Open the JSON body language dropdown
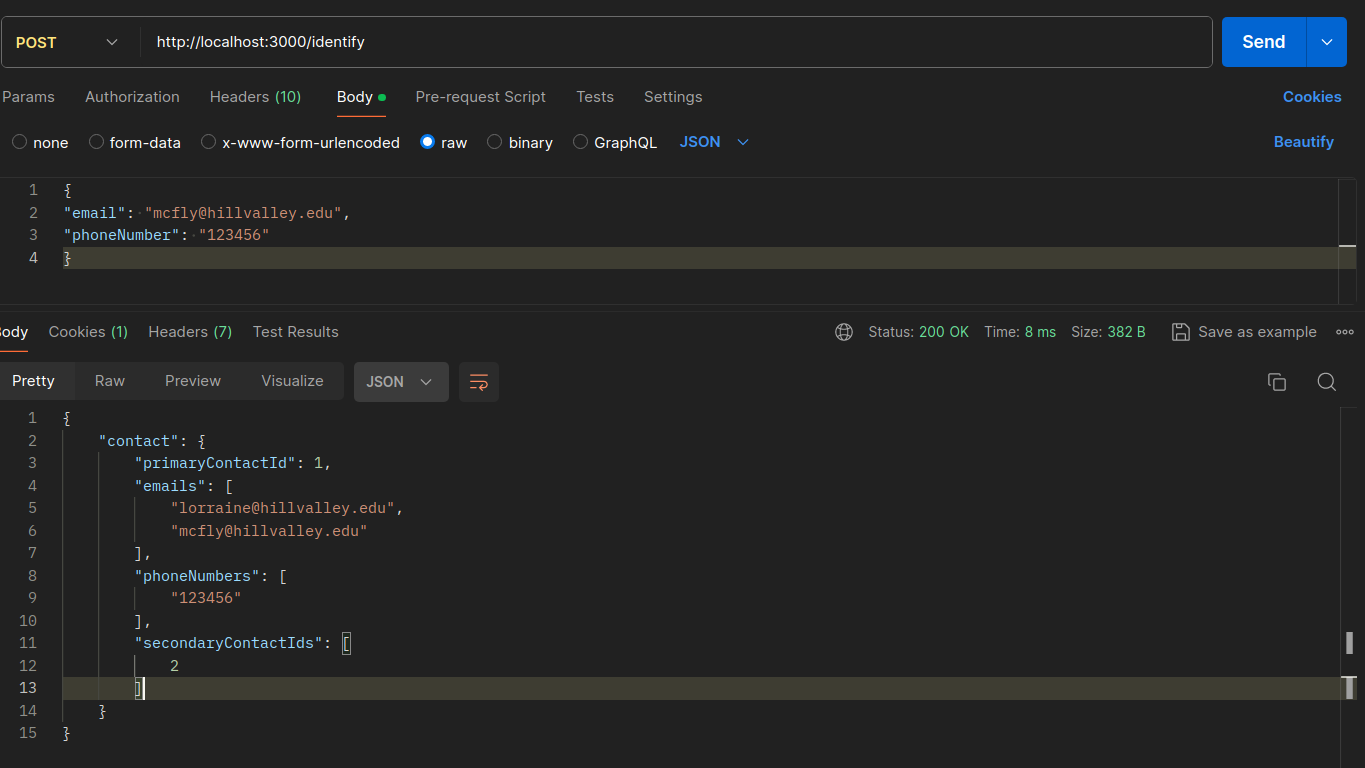 (x=714, y=142)
